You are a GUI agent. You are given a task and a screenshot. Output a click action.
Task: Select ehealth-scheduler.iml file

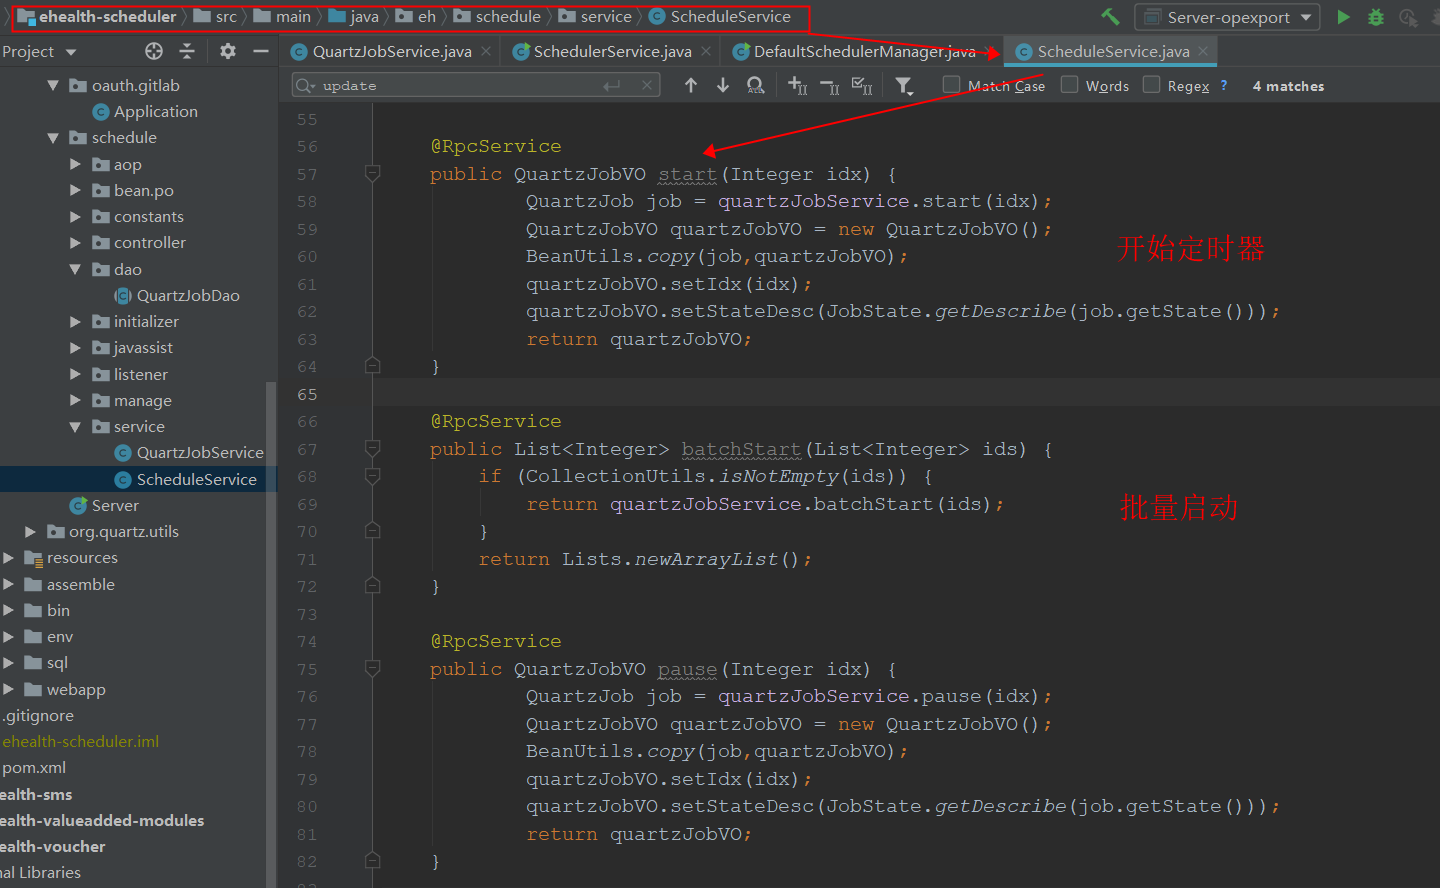pyautogui.click(x=81, y=742)
